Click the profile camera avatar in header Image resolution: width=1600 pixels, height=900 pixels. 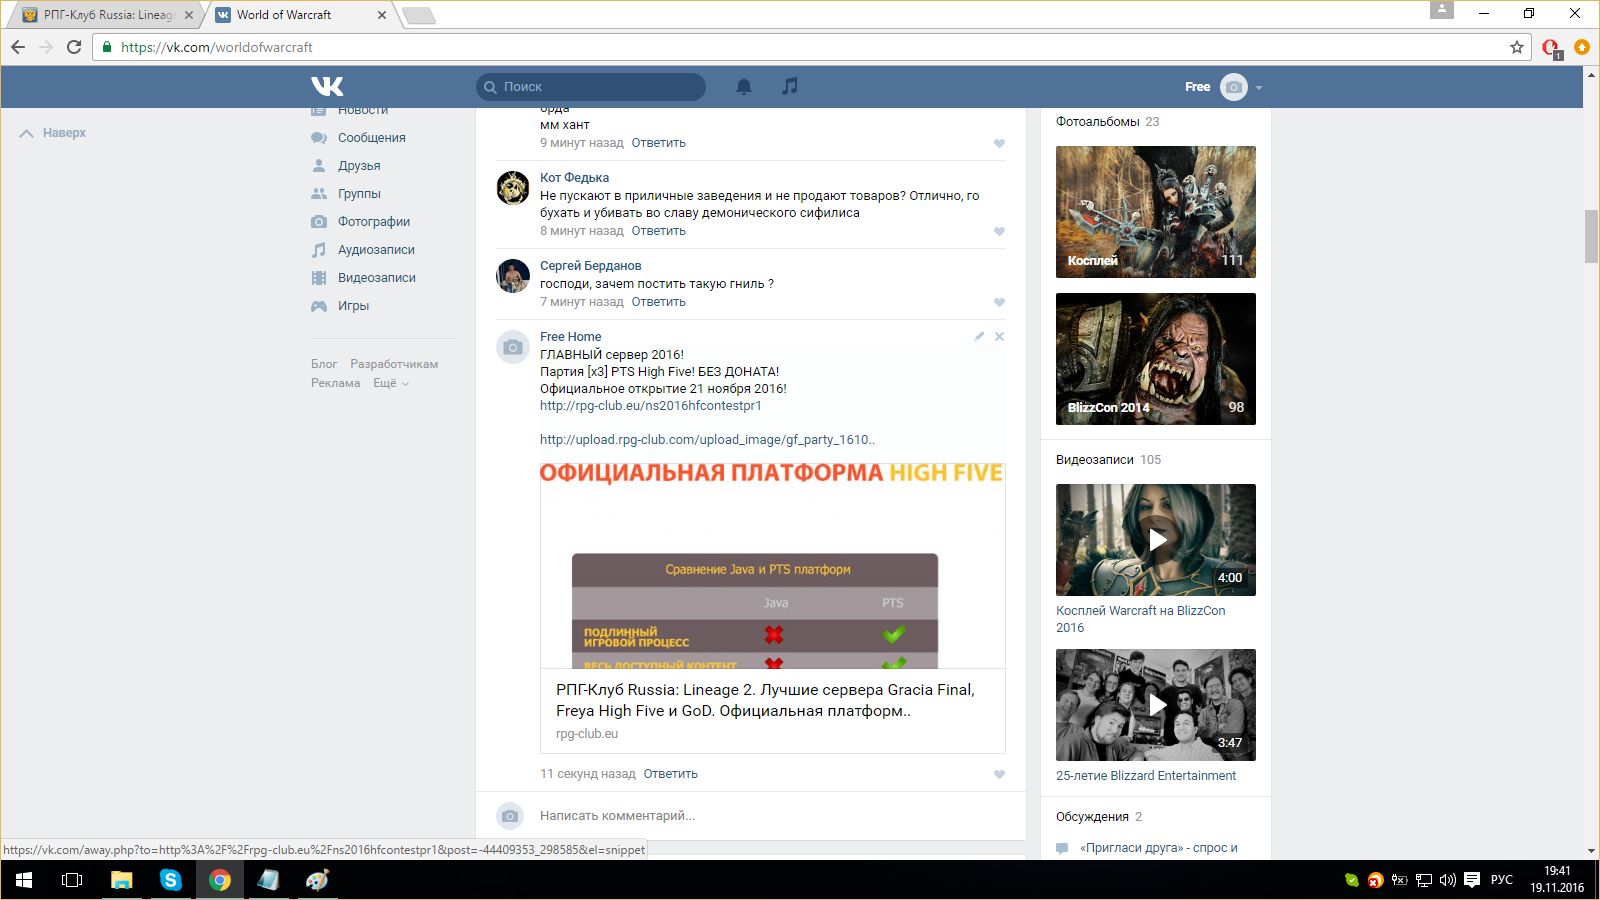click(x=1234, y=87)
